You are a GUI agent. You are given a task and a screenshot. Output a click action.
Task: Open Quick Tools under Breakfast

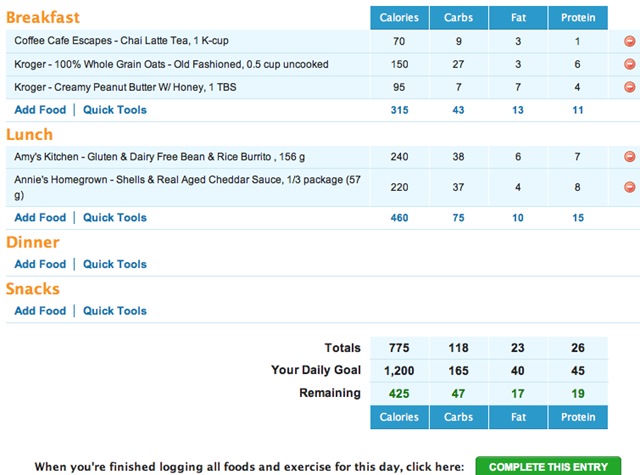114,110
